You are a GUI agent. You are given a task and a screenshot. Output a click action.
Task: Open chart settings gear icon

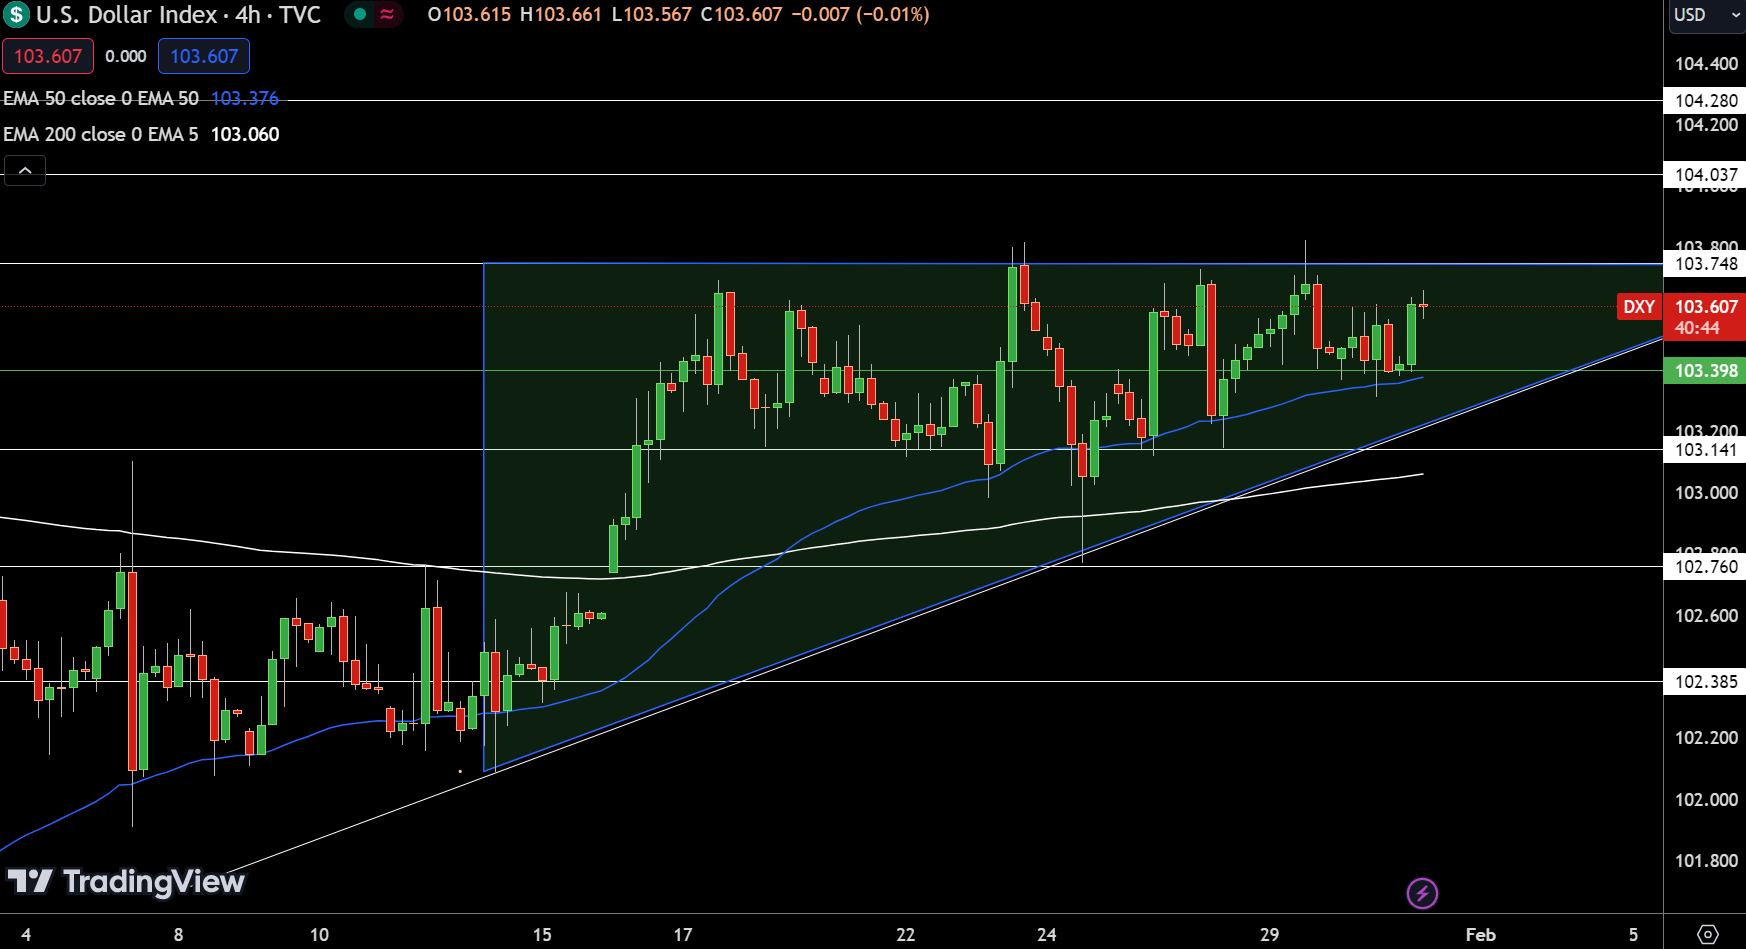point(1708,934)
